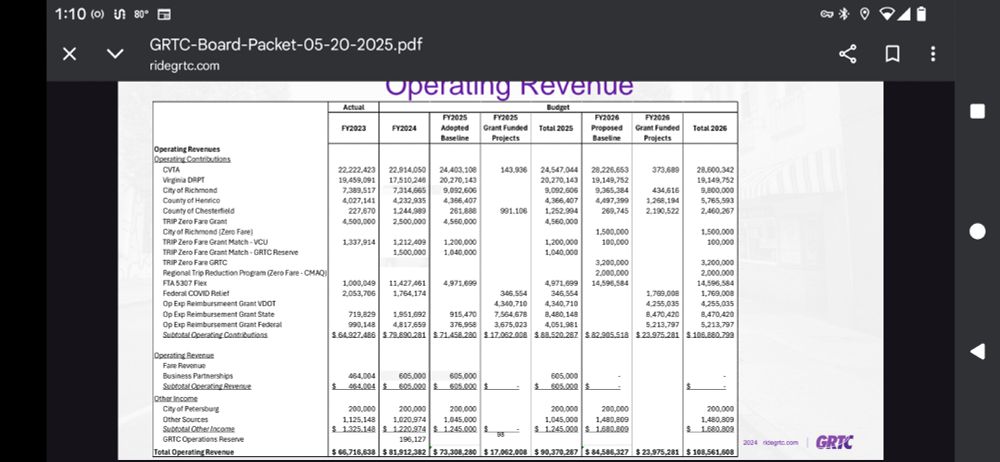Tap the FY2026 Proposed Baseline column header

pyautogui.click(x=606, y=128)
